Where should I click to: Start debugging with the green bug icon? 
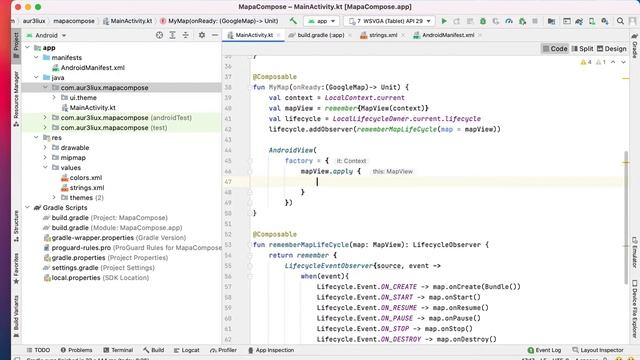(x=483, y=21)
